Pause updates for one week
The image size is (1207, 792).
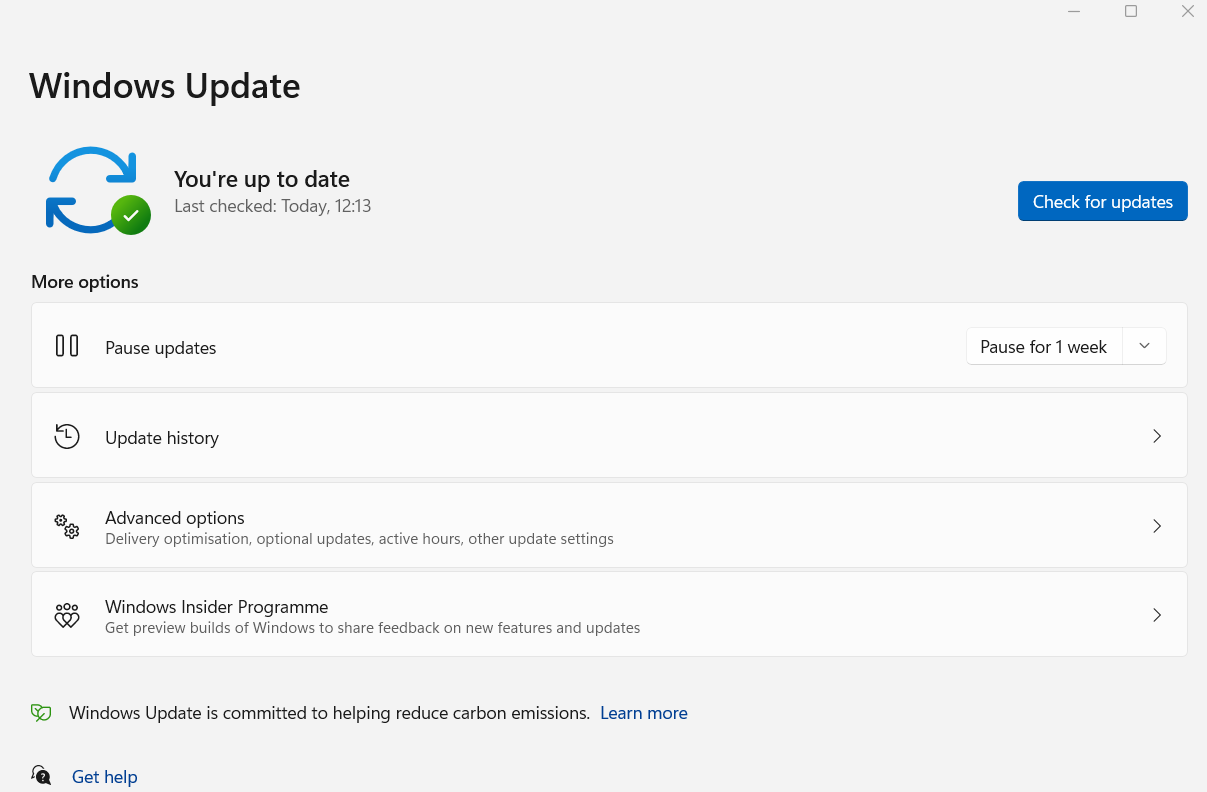(x=1043, y=346)
